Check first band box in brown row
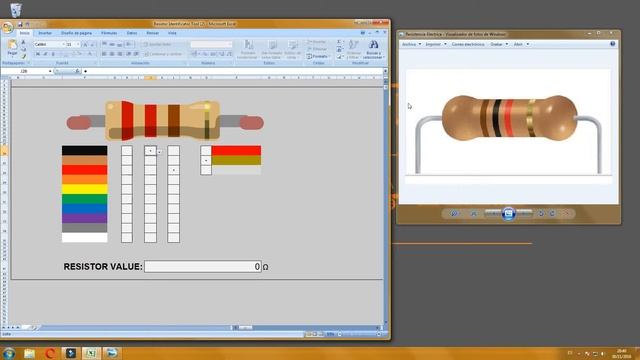 pos(127,160)
